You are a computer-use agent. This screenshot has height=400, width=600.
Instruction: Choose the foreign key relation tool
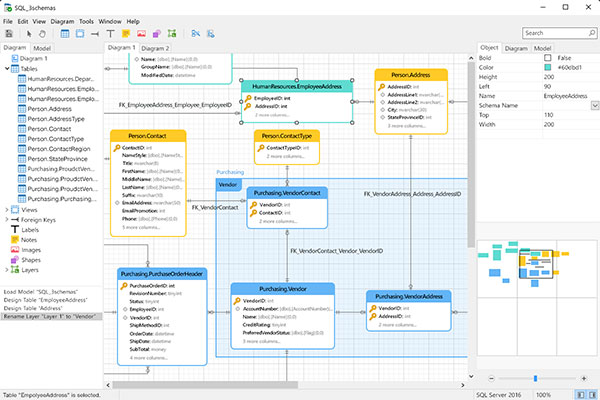(x=95, y=33)
